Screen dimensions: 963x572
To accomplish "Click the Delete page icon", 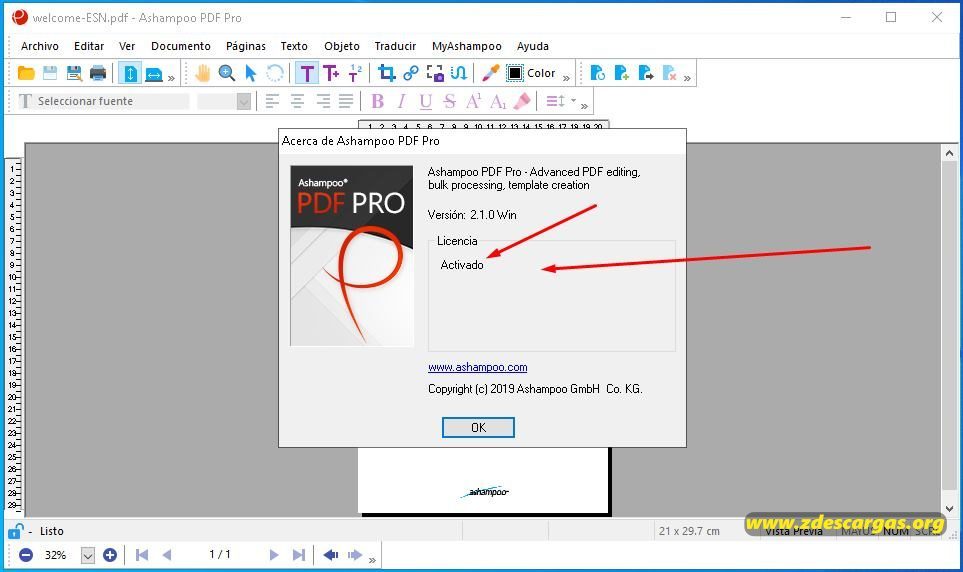I will (669, 73).
